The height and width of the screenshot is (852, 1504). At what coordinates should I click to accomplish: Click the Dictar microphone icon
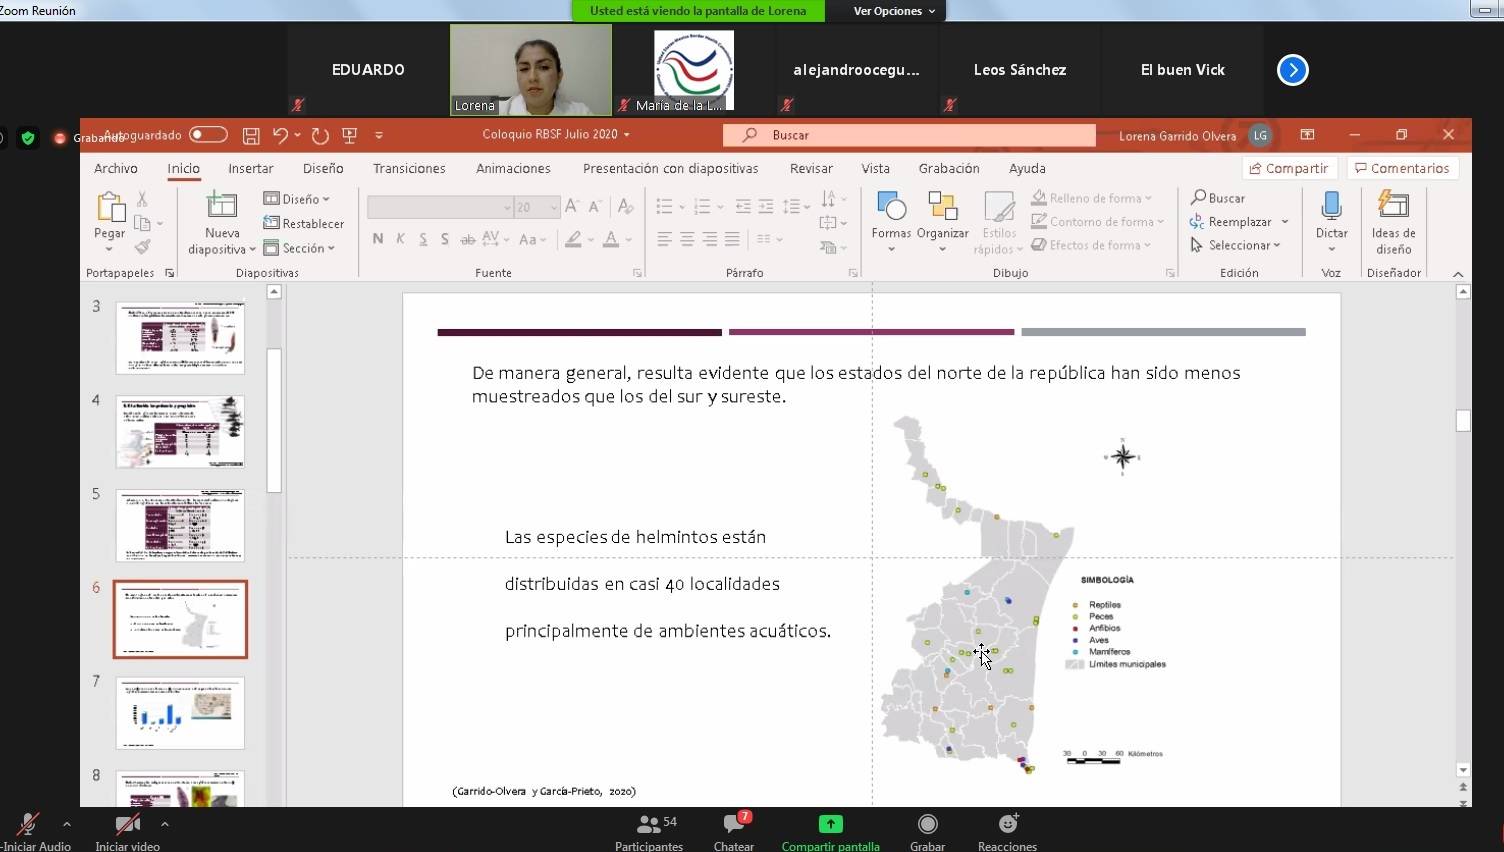point(1331,208)
